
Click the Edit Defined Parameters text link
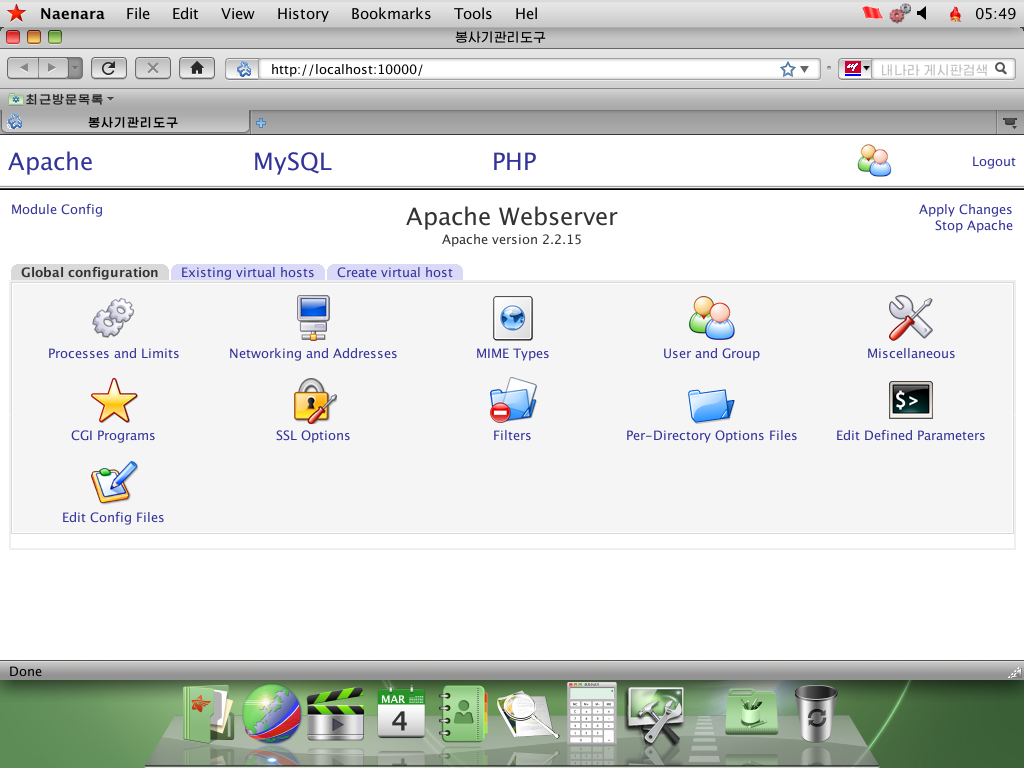(x=910, y=436)
